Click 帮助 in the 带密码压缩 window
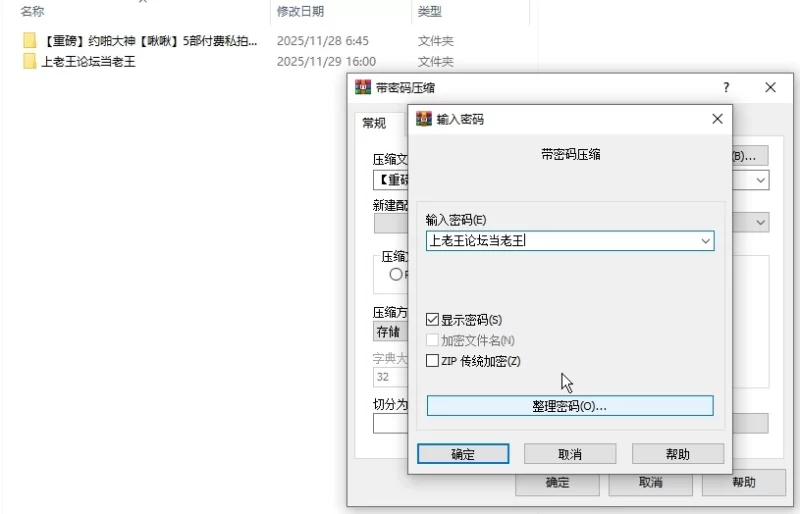The height and width of the screenshot is (514, 800). click(743, 482)
